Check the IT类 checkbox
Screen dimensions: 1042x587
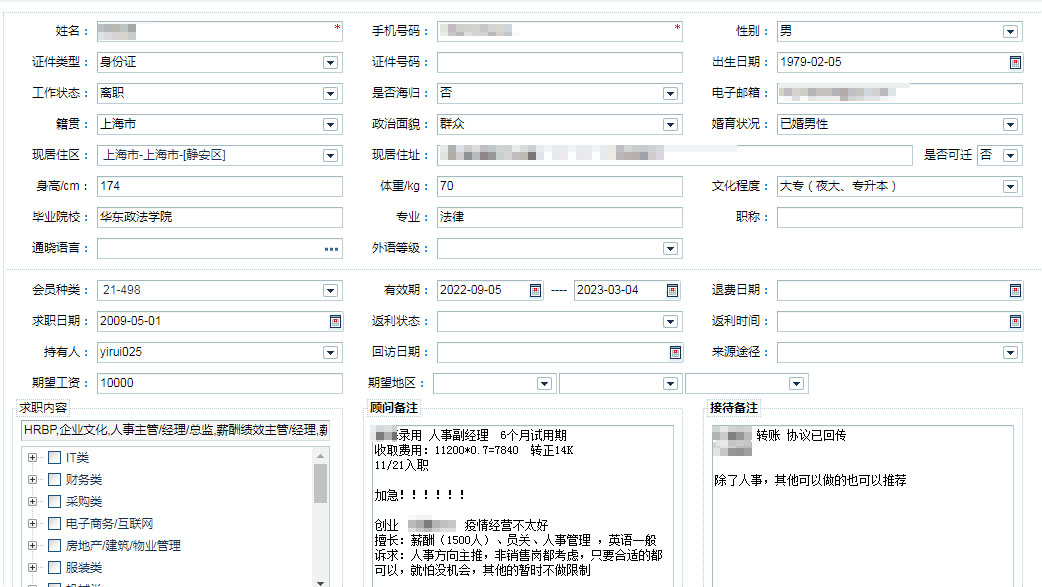[54, 457]
